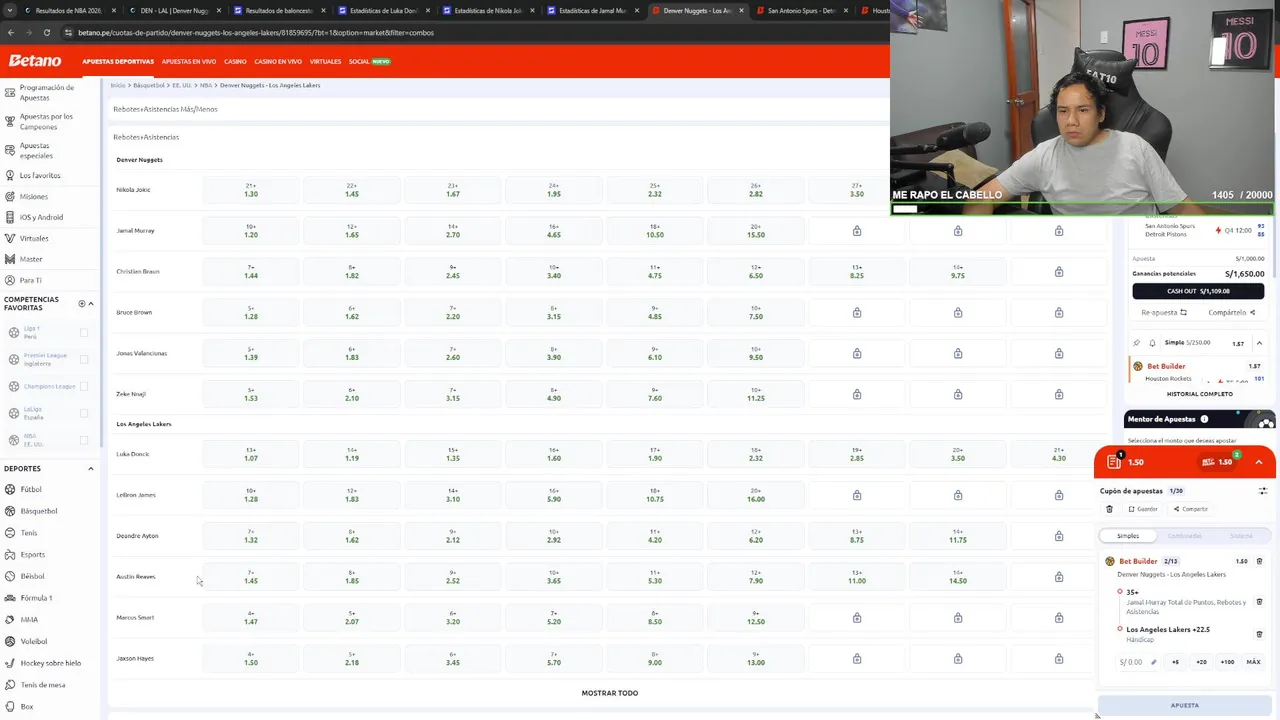
Task: Show Mentor de Apuestas info icon
Action: 1204,419
